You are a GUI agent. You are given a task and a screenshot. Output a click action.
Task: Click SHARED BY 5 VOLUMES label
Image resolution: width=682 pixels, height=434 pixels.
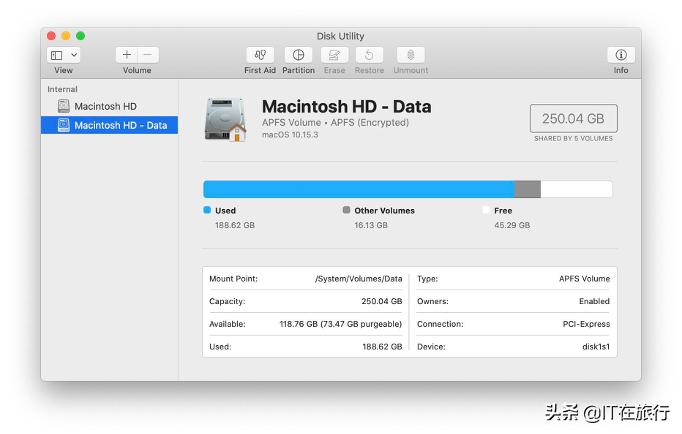pyautogui.click(x=573, y=138)
